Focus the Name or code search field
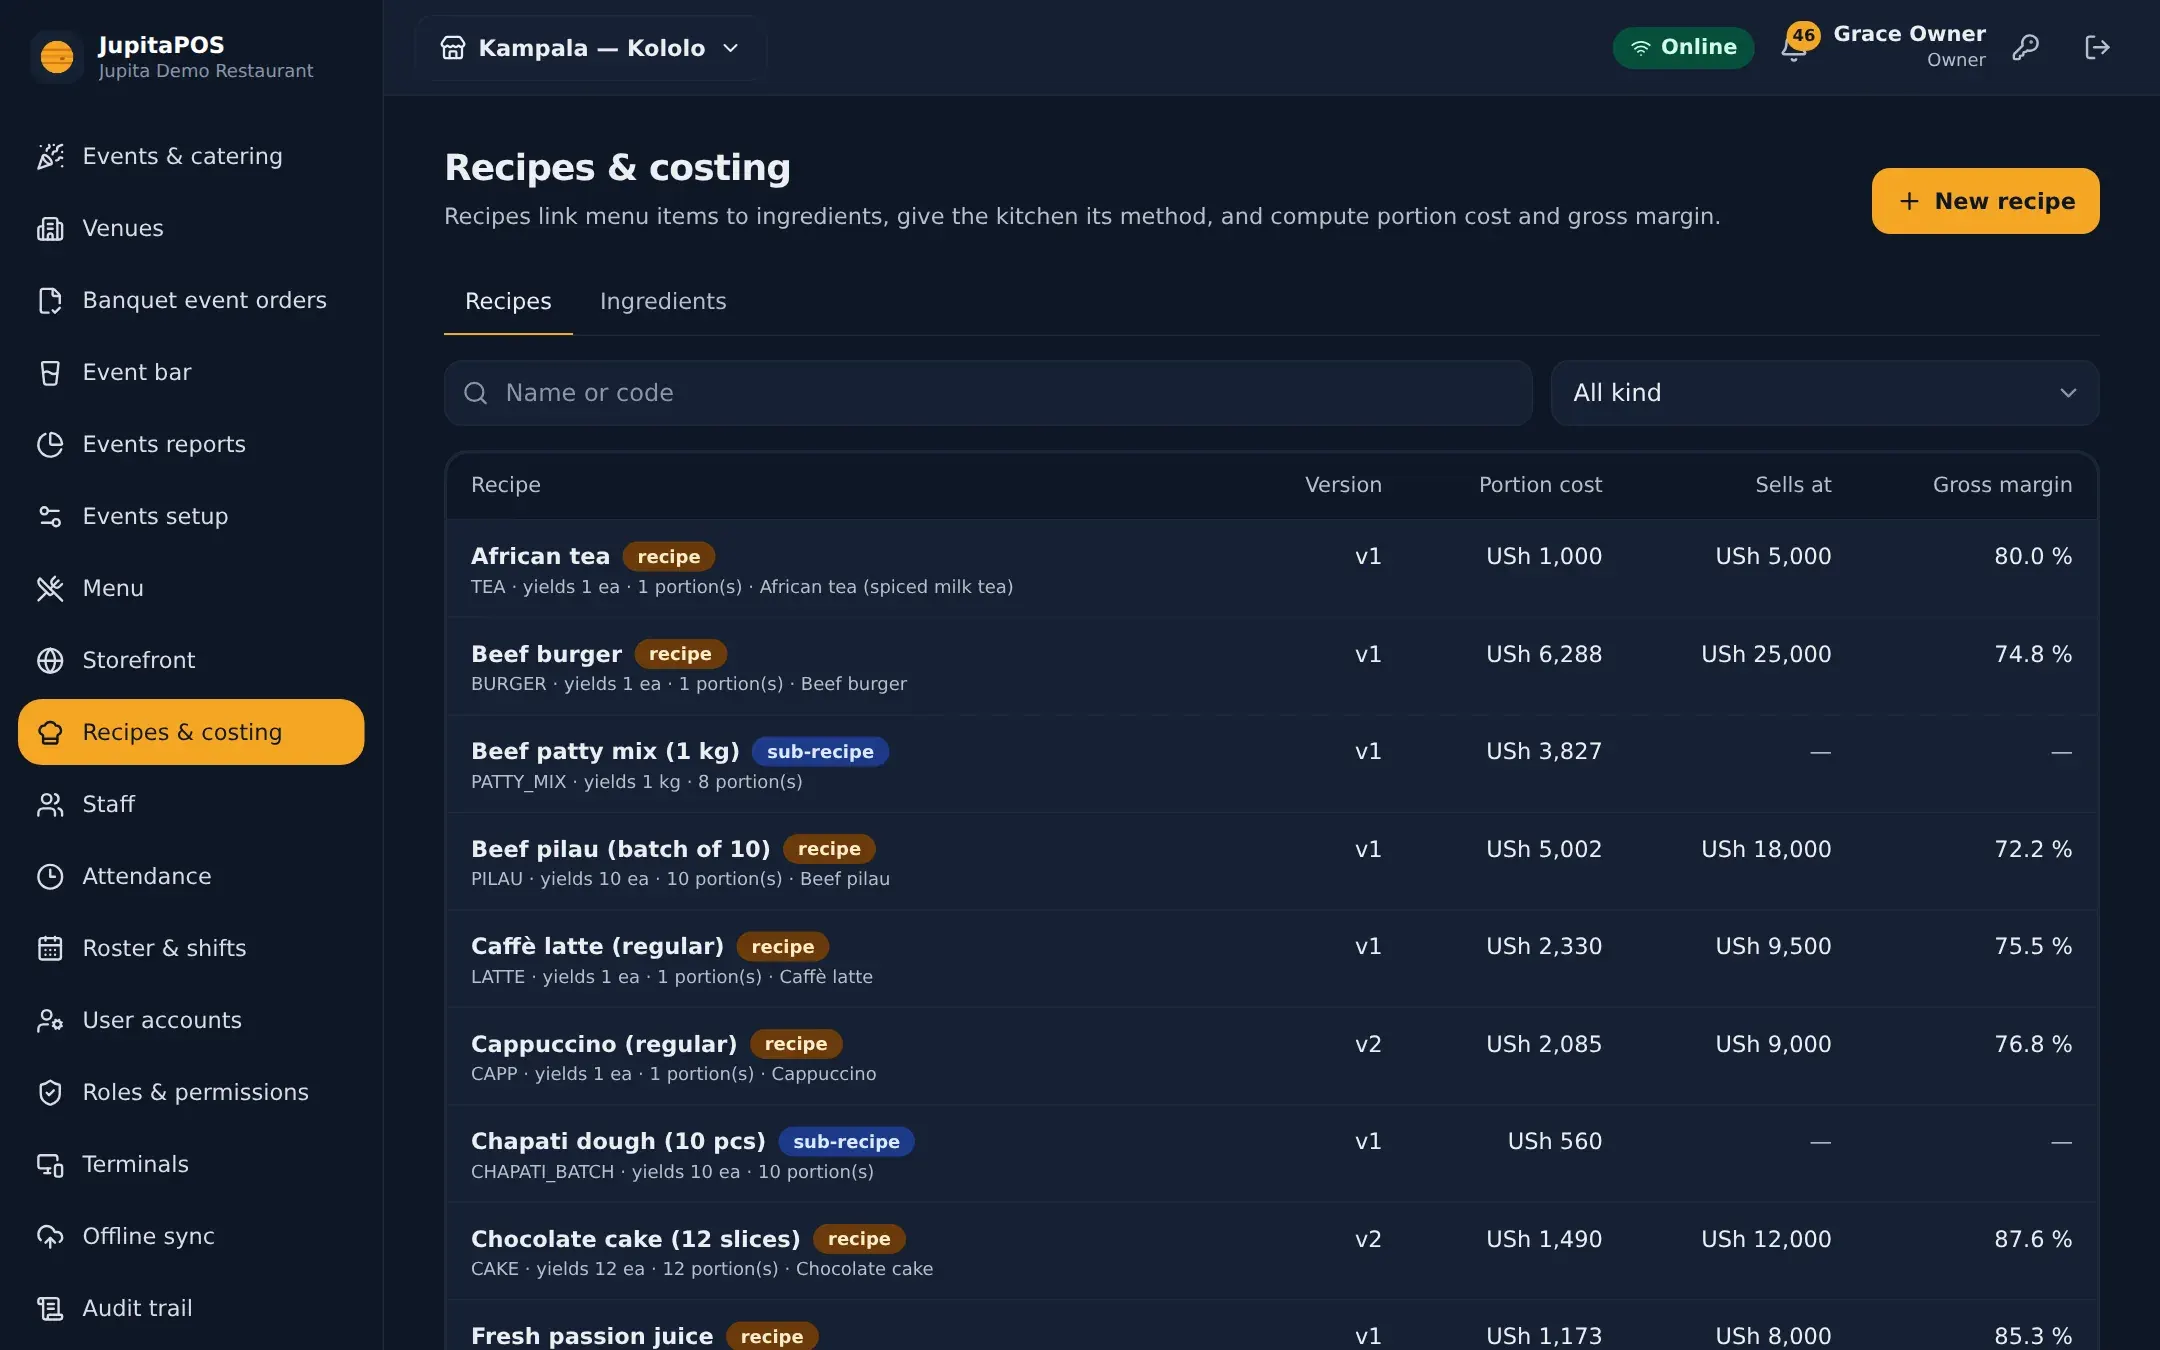 [988, 393]
